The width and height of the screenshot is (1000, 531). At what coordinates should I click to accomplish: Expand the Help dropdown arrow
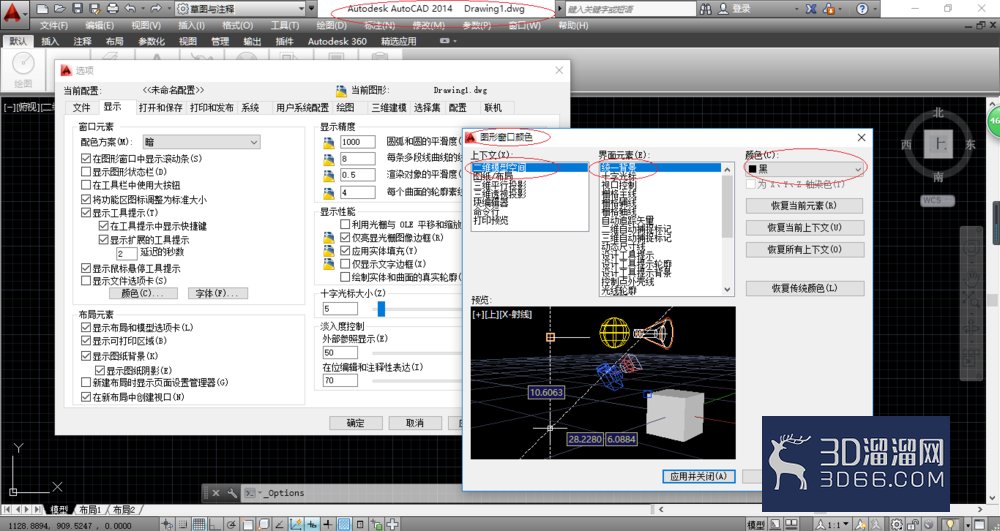(x=876, y=9)
